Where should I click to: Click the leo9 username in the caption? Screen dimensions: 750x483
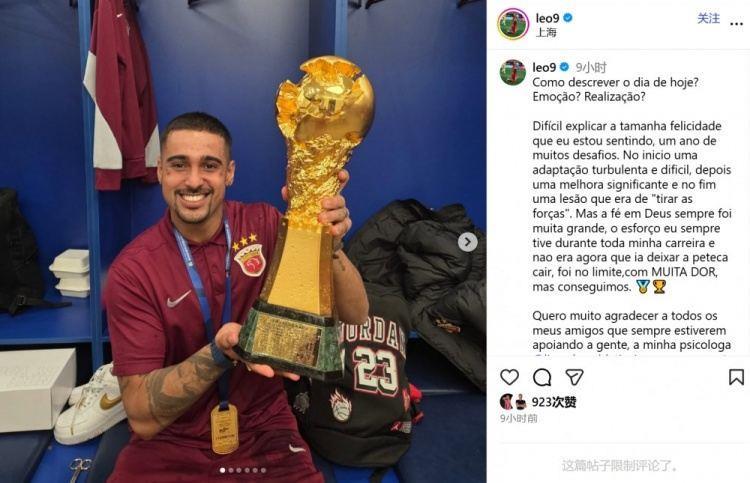click(544, 67)
